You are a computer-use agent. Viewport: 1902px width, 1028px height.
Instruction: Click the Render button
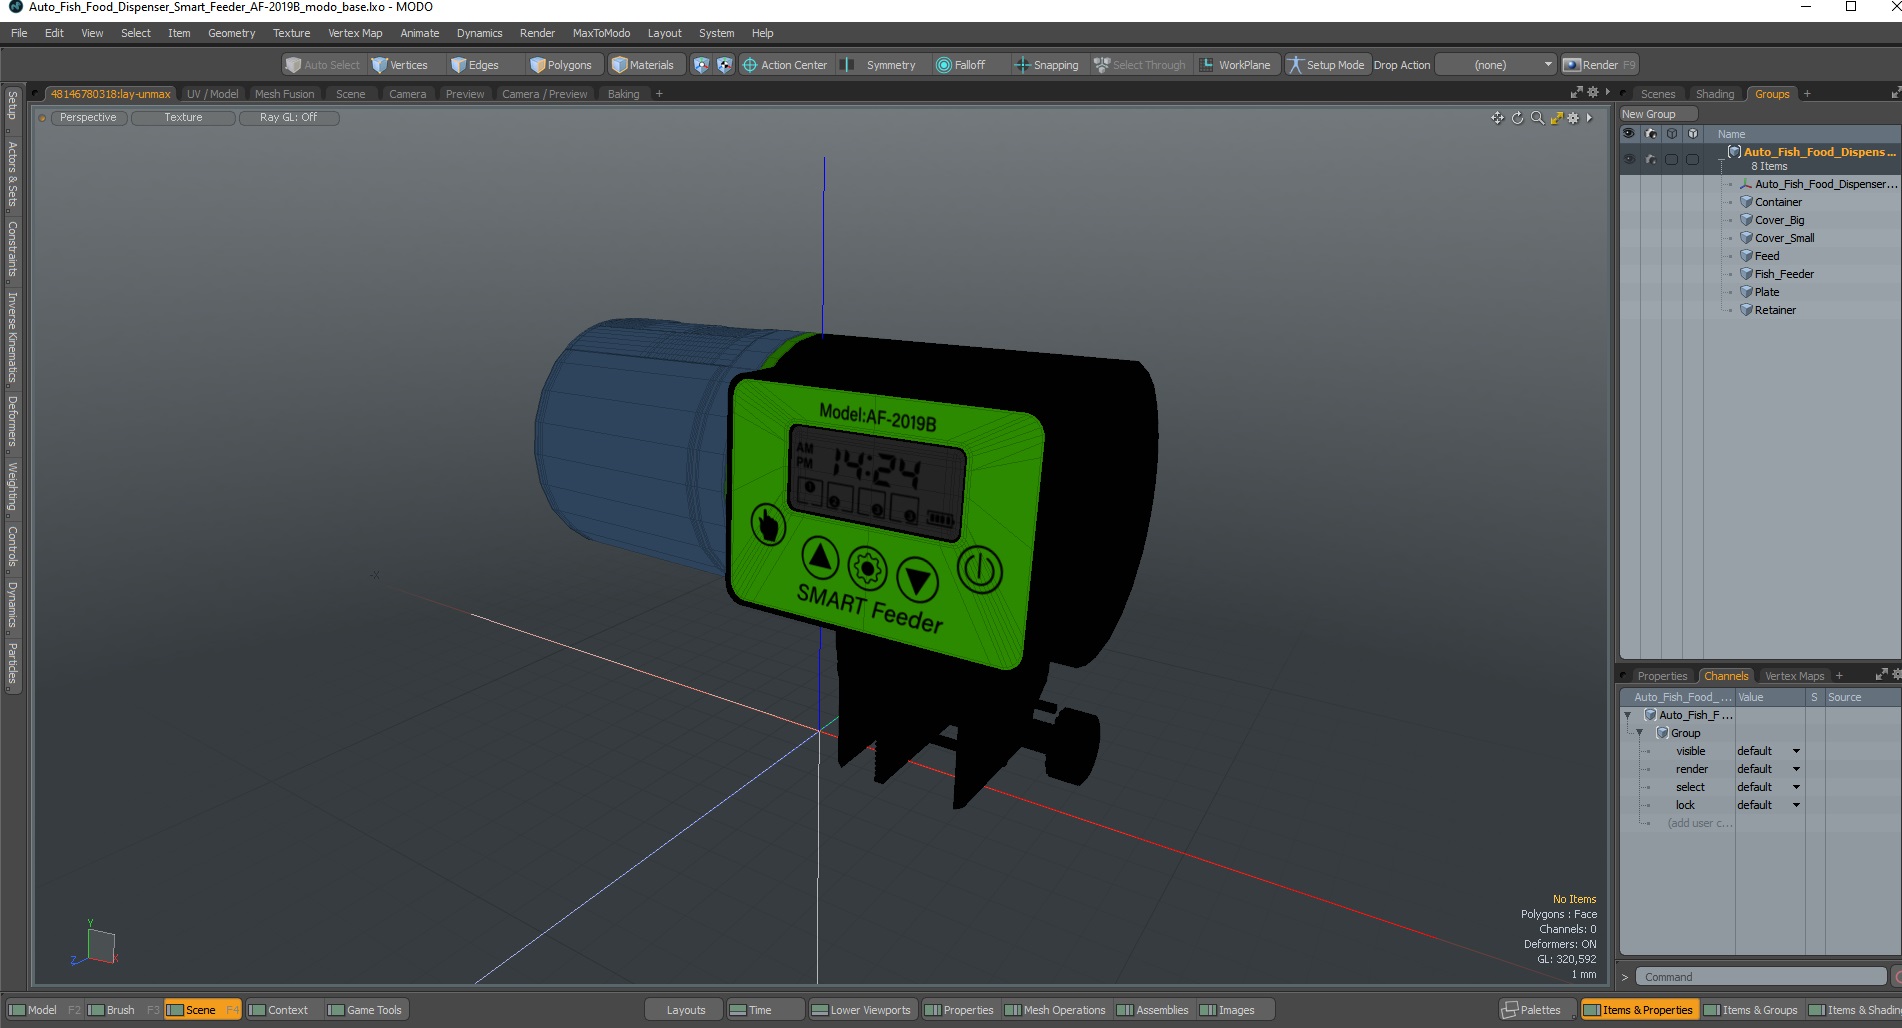tap(1599, 65)
